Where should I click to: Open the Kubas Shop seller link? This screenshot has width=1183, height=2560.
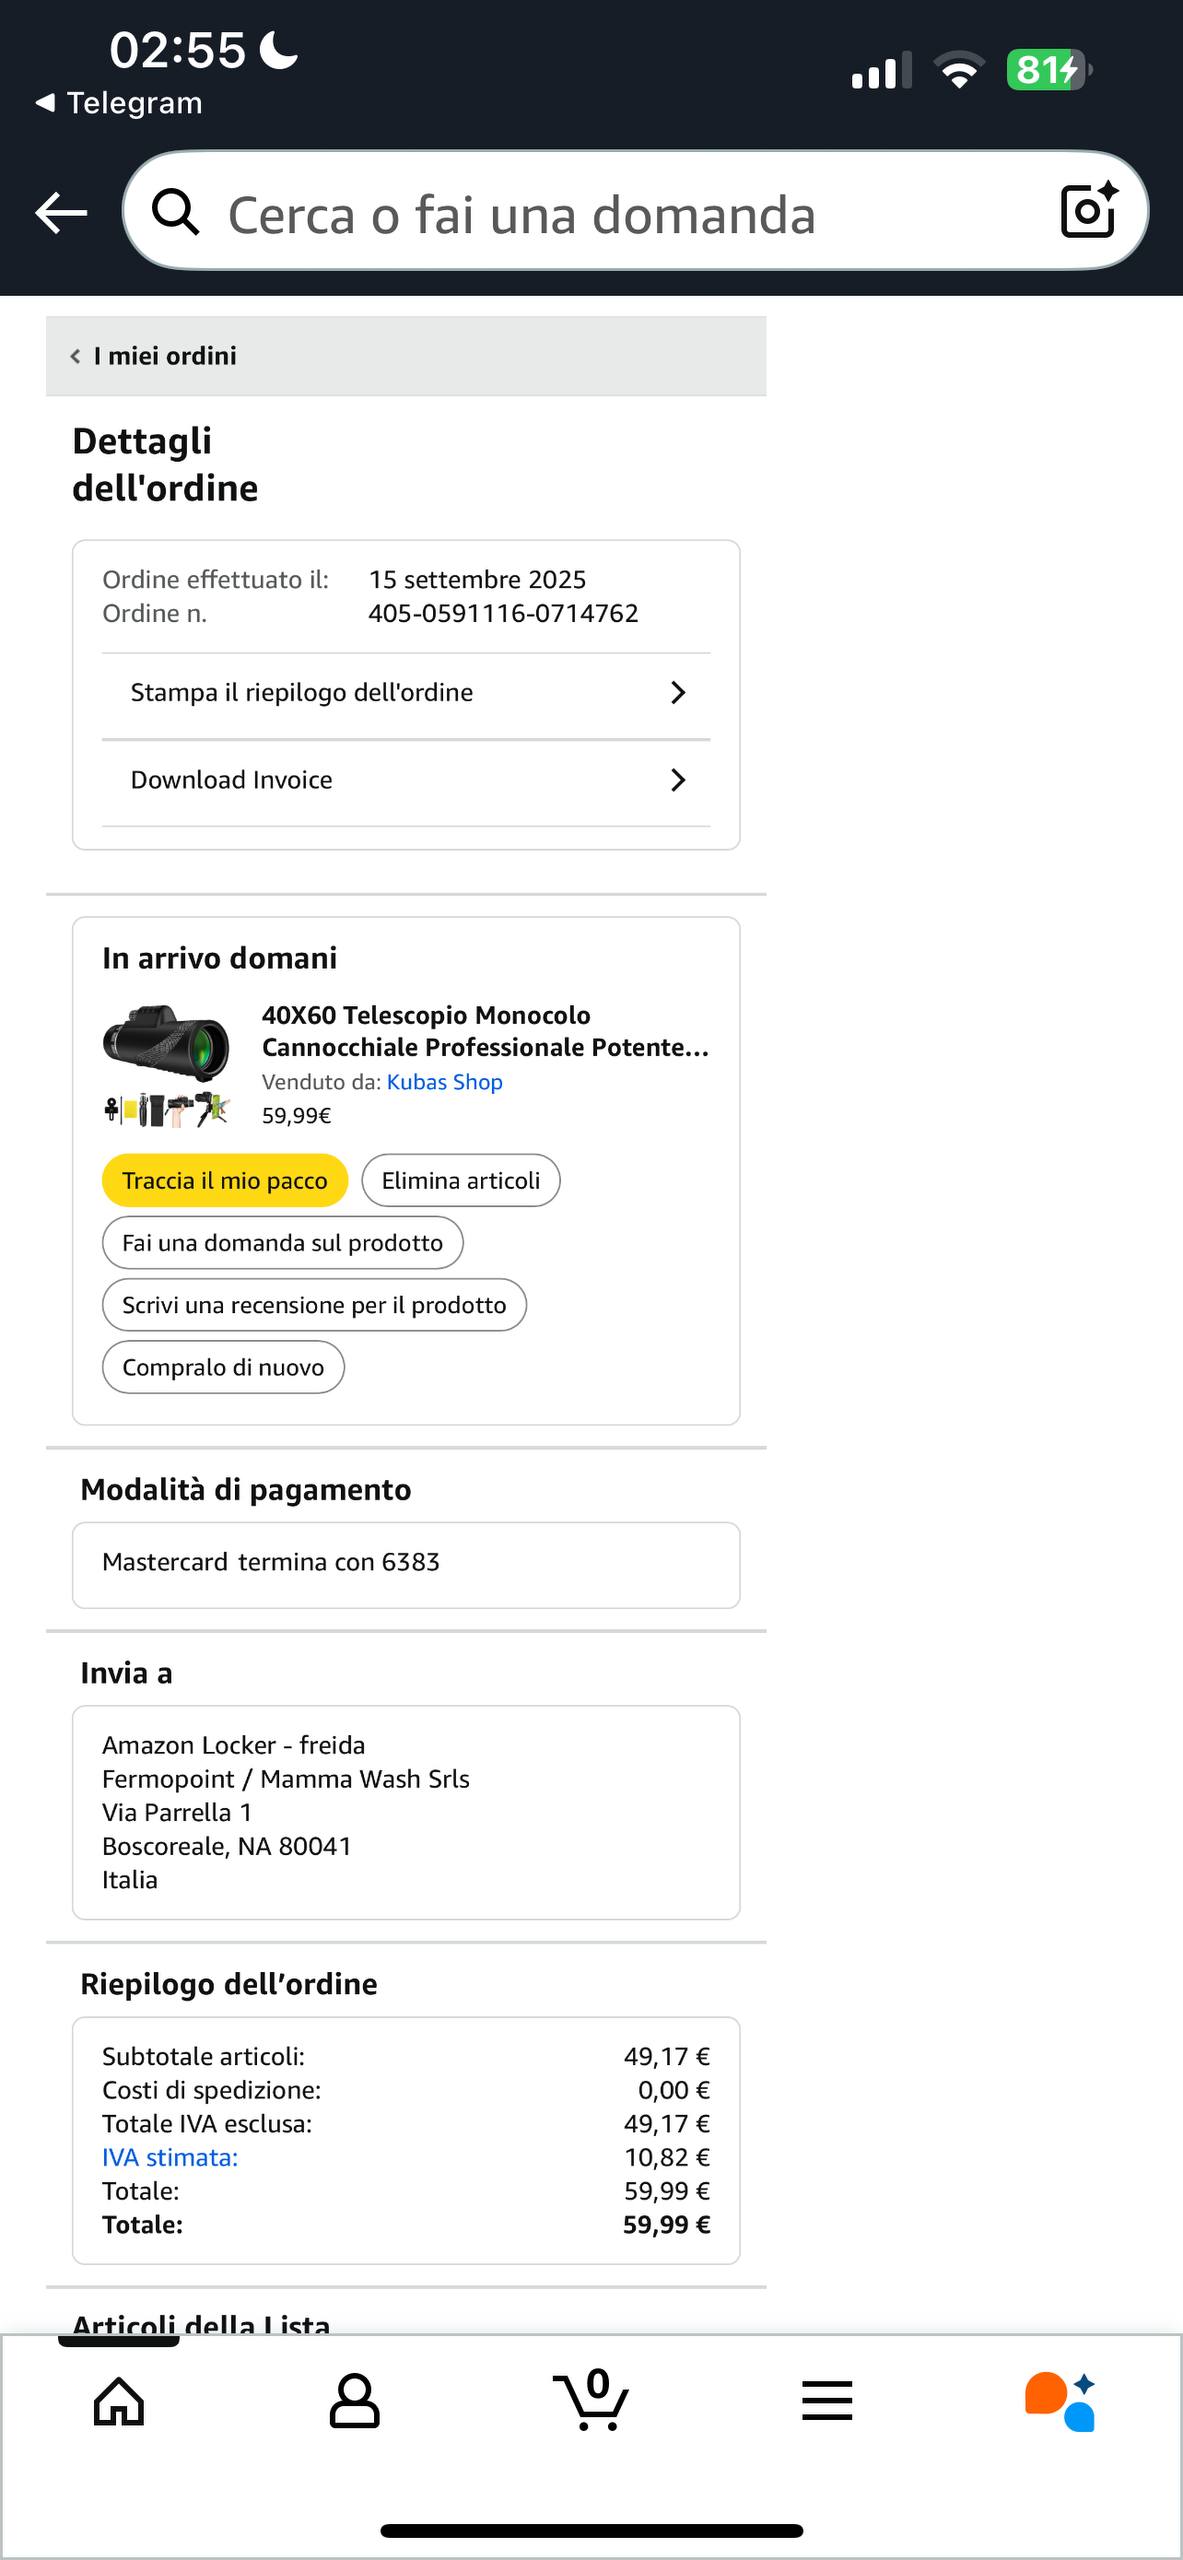pyautogui.click(x=444, y=1082)
